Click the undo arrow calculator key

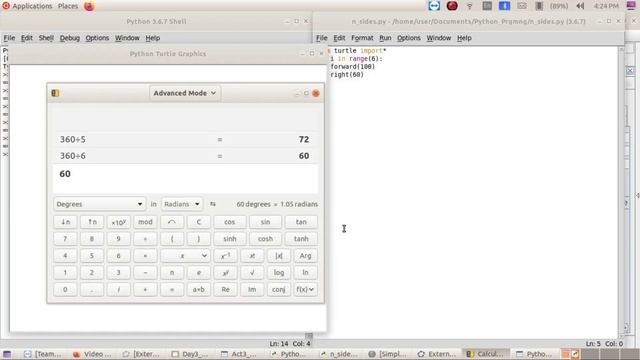[x=172, y=222]
